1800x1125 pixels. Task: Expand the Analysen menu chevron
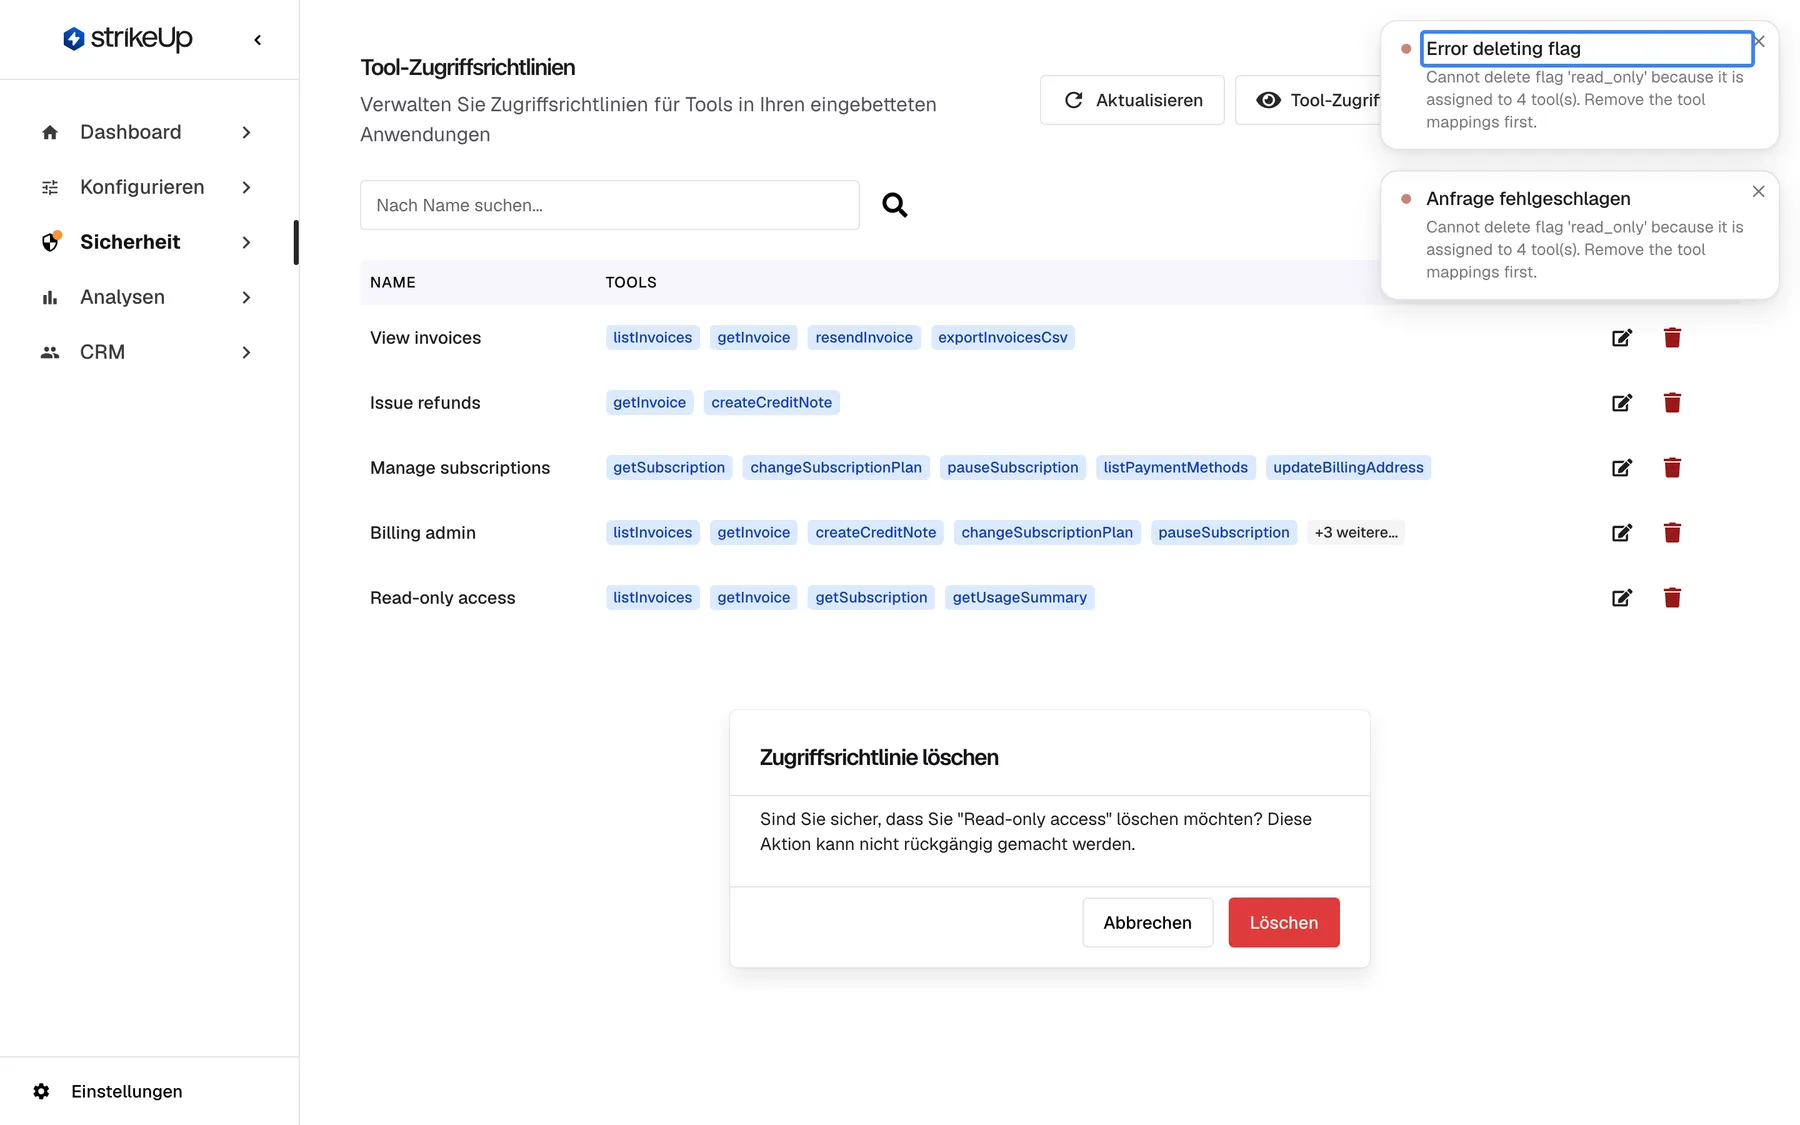coord(246,297)
